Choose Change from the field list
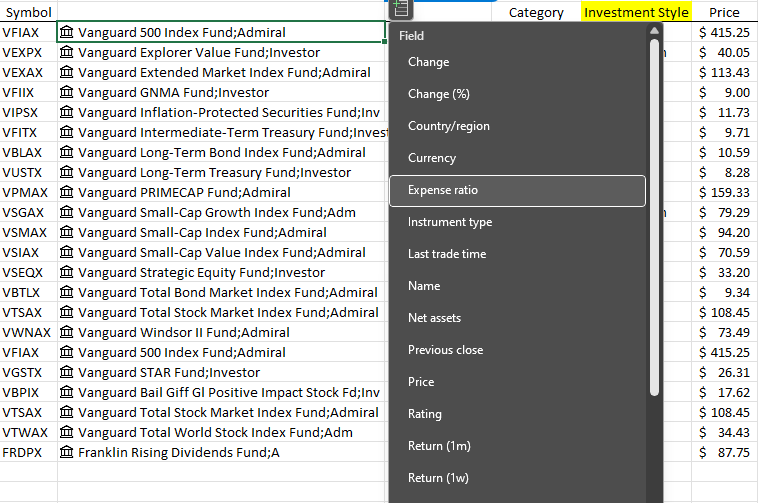This screenshot has height=503, width=758. tap(517, 62)
